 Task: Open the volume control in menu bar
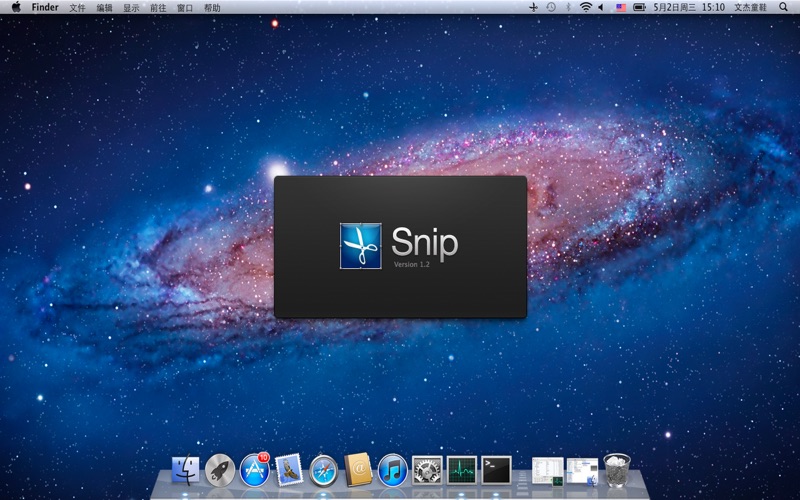tap(601, 7)
